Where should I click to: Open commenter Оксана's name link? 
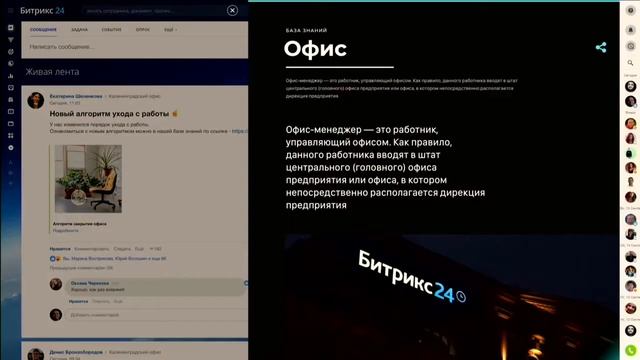[x=90, y=283]
